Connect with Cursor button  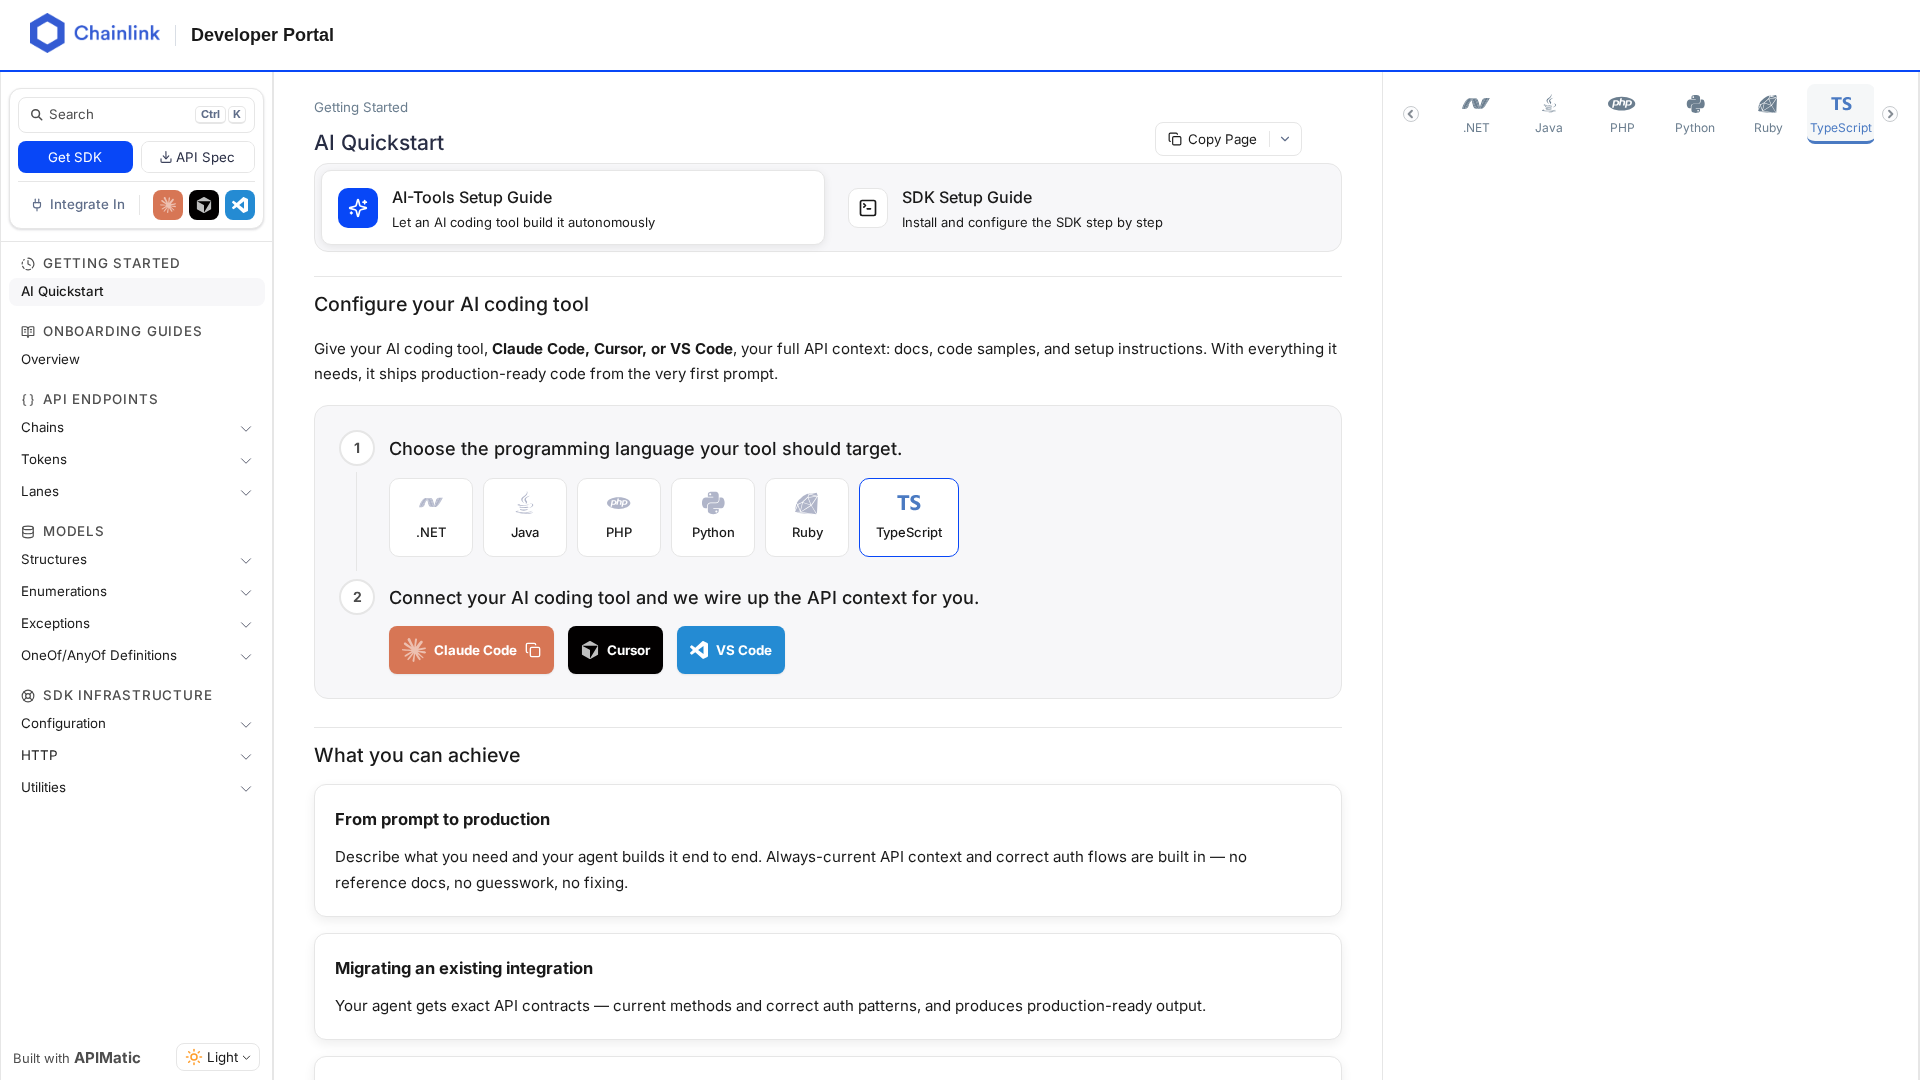coord(615,650)
